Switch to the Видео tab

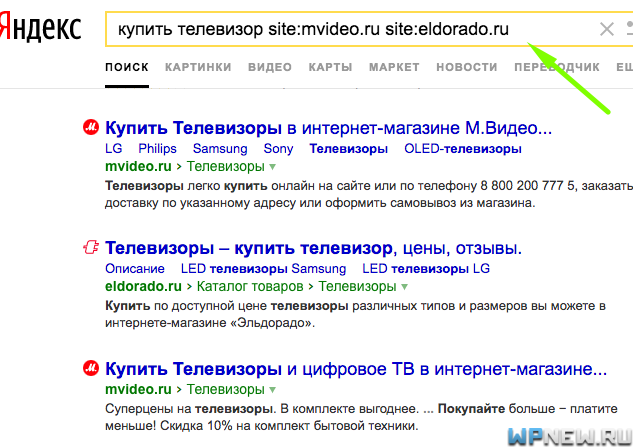tap(270, 67)
